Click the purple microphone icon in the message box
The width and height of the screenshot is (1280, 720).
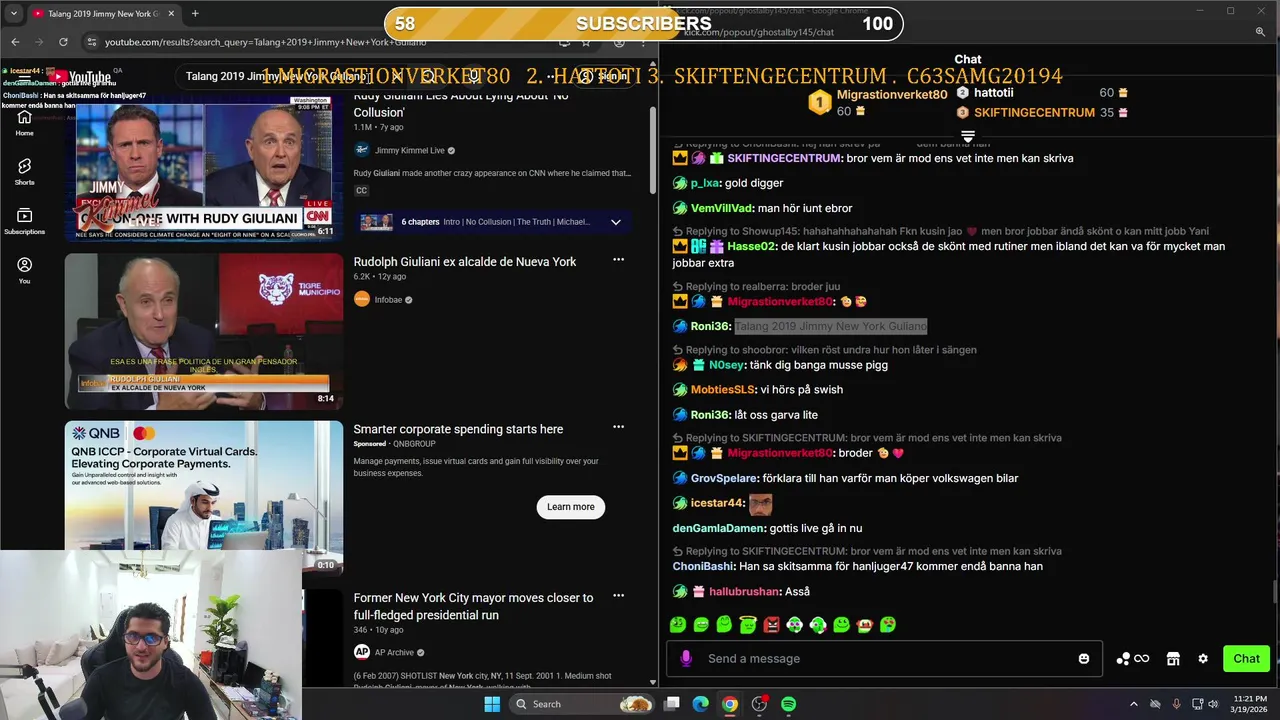point(686,658)
